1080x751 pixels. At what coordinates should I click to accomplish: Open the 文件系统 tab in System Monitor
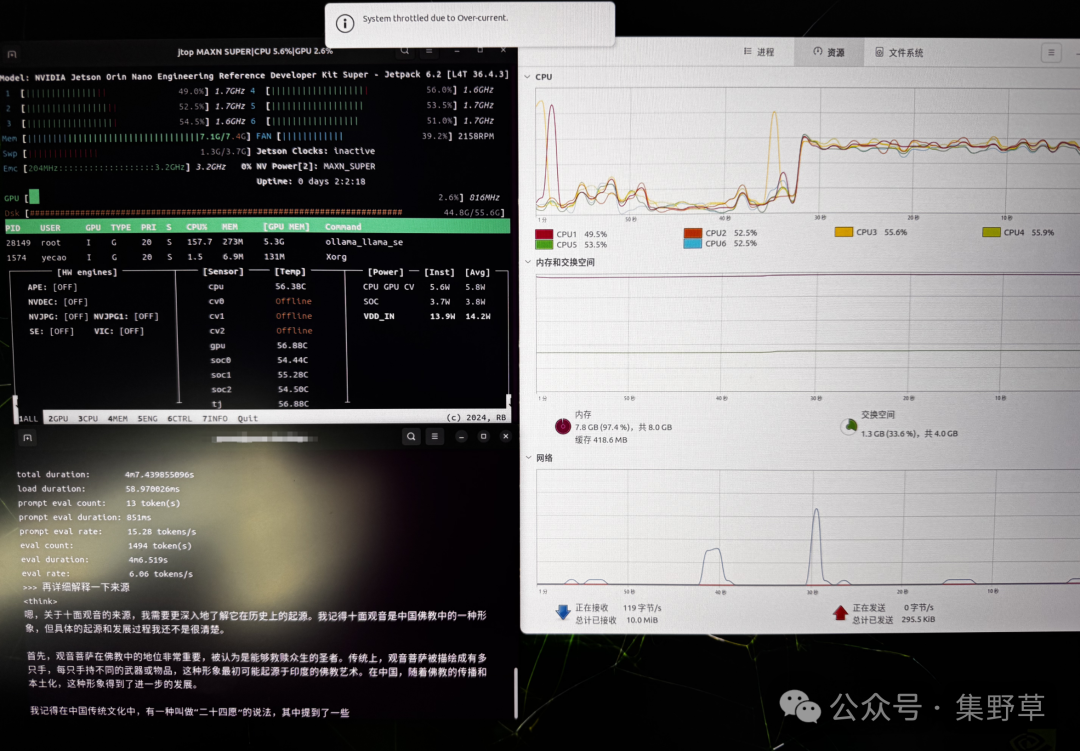899,52
